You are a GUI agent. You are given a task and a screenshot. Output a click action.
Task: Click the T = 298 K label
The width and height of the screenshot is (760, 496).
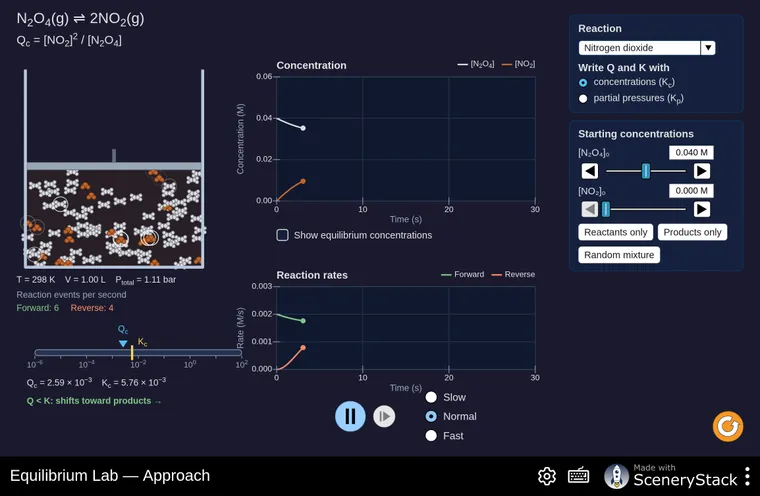point(36,280)
